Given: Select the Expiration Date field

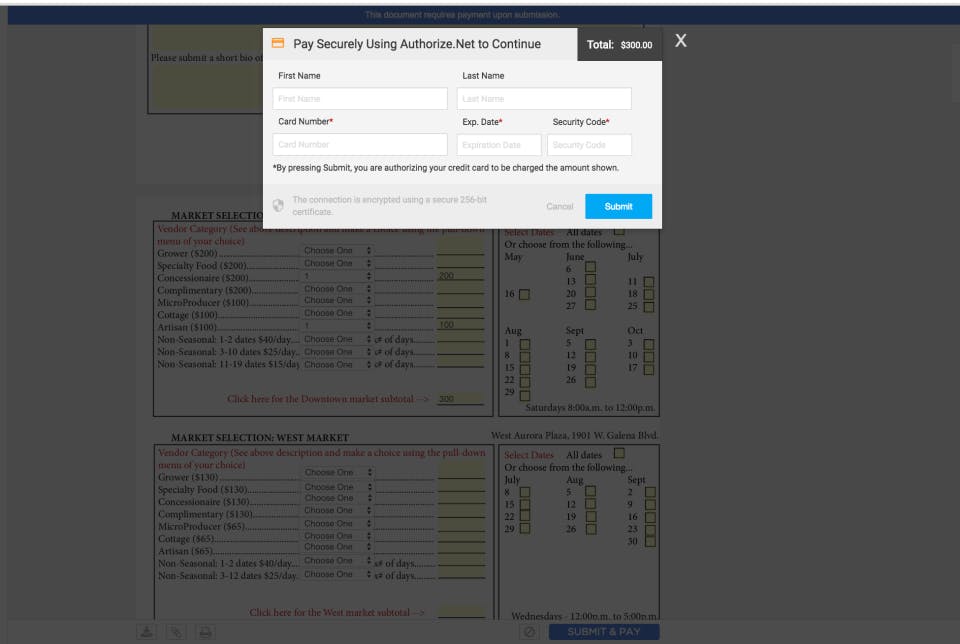Looking at the screenshot, I should point(499,145).
